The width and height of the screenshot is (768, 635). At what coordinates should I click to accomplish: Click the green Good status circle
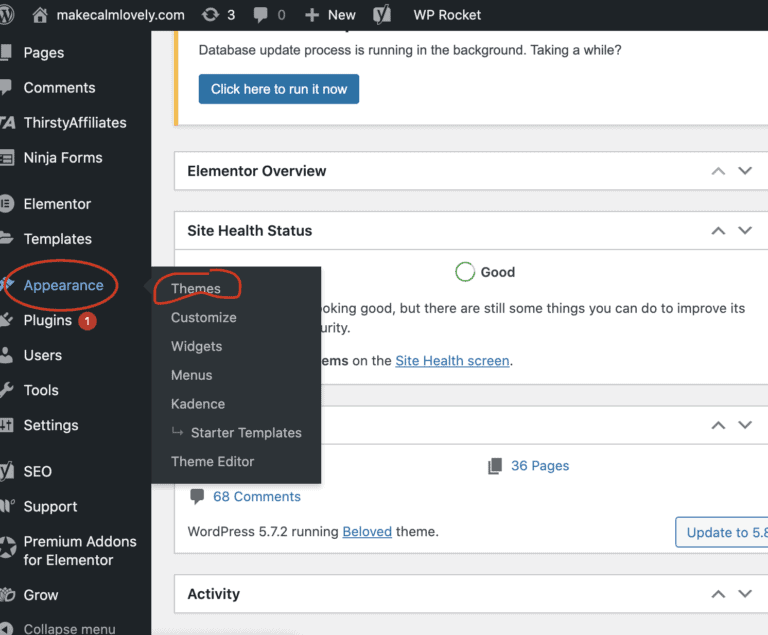(x=465, y=271)
